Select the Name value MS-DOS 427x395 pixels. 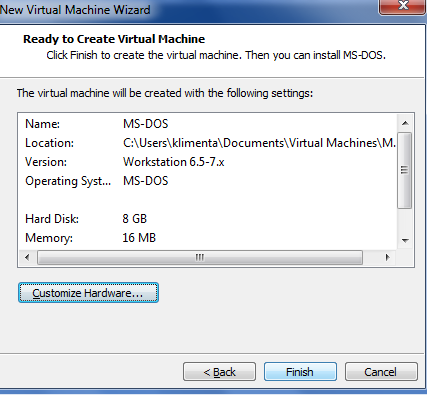[146, 124]
